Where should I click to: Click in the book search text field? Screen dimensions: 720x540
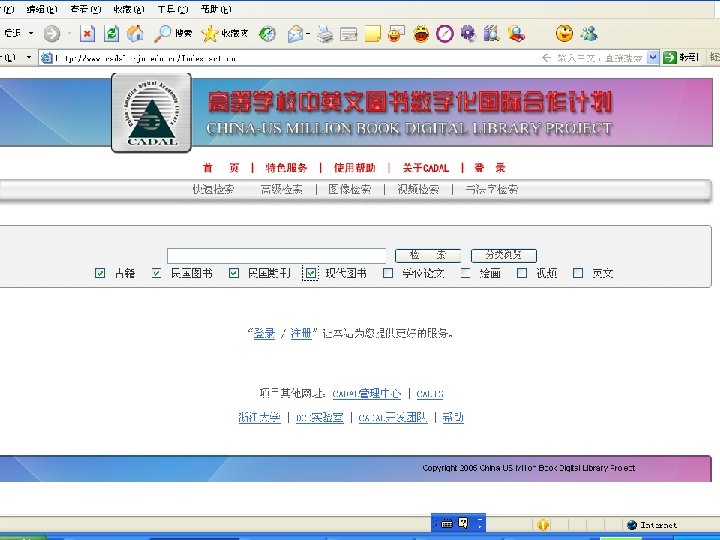276,255
